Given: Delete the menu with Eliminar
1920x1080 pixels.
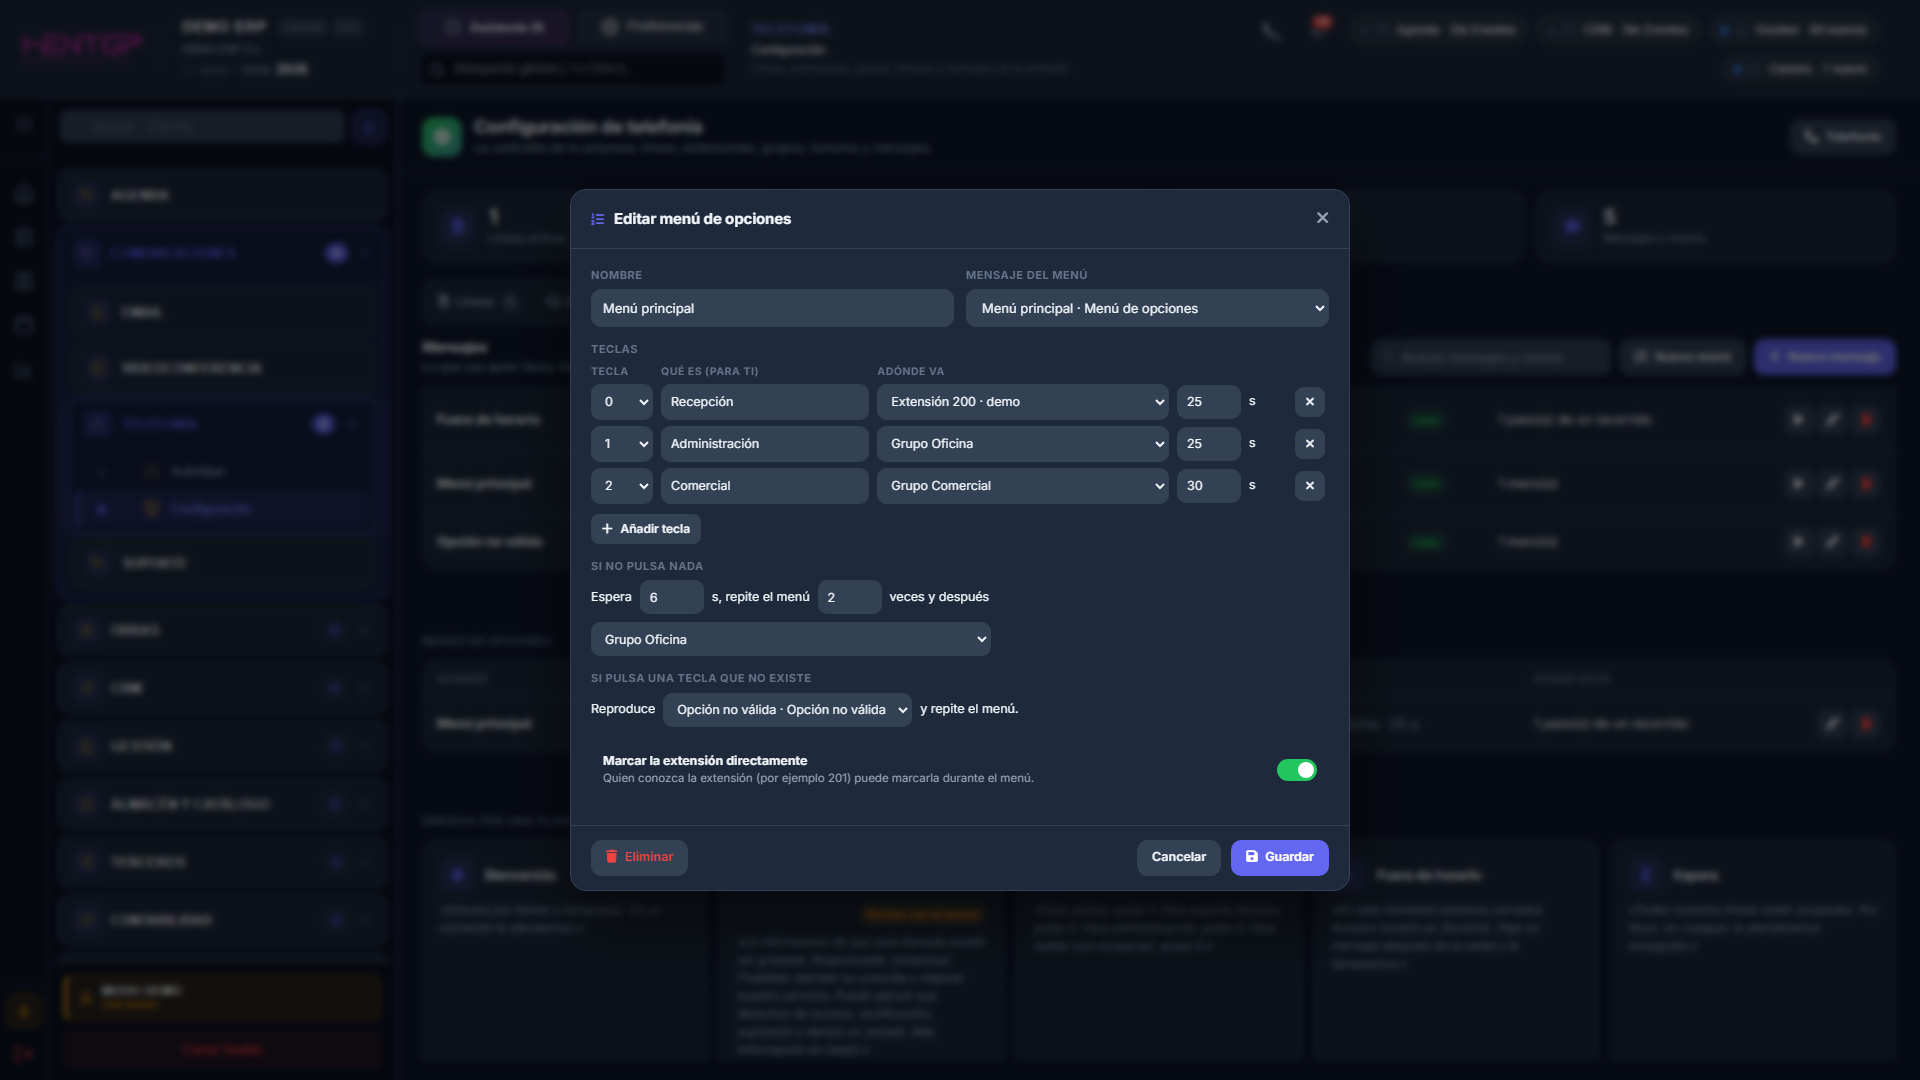Looking at the screenshot, I should (639, 857).
